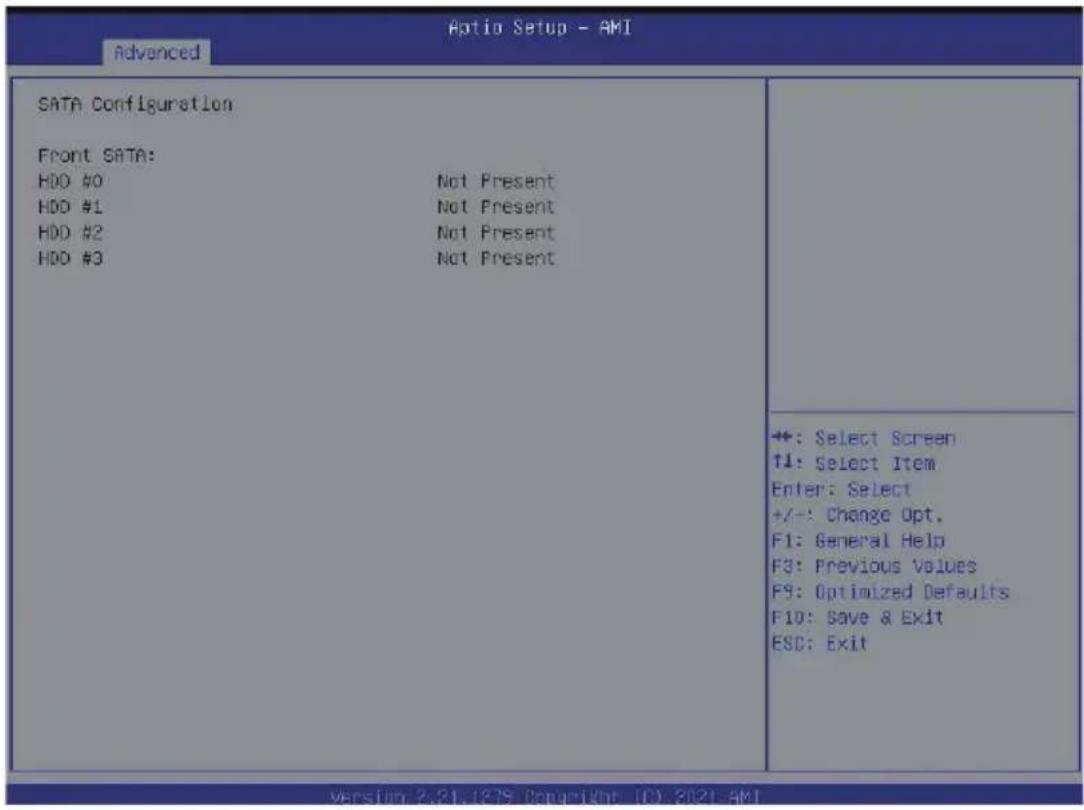
Task: Select the HDD #2 row label
Action: [x=71, y=232]
